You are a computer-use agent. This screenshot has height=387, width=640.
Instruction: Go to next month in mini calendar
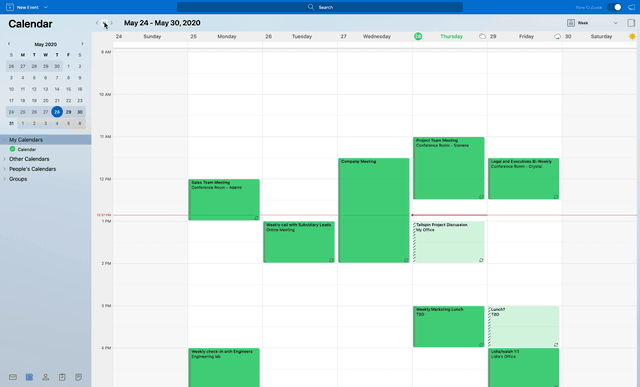[82, 44]
